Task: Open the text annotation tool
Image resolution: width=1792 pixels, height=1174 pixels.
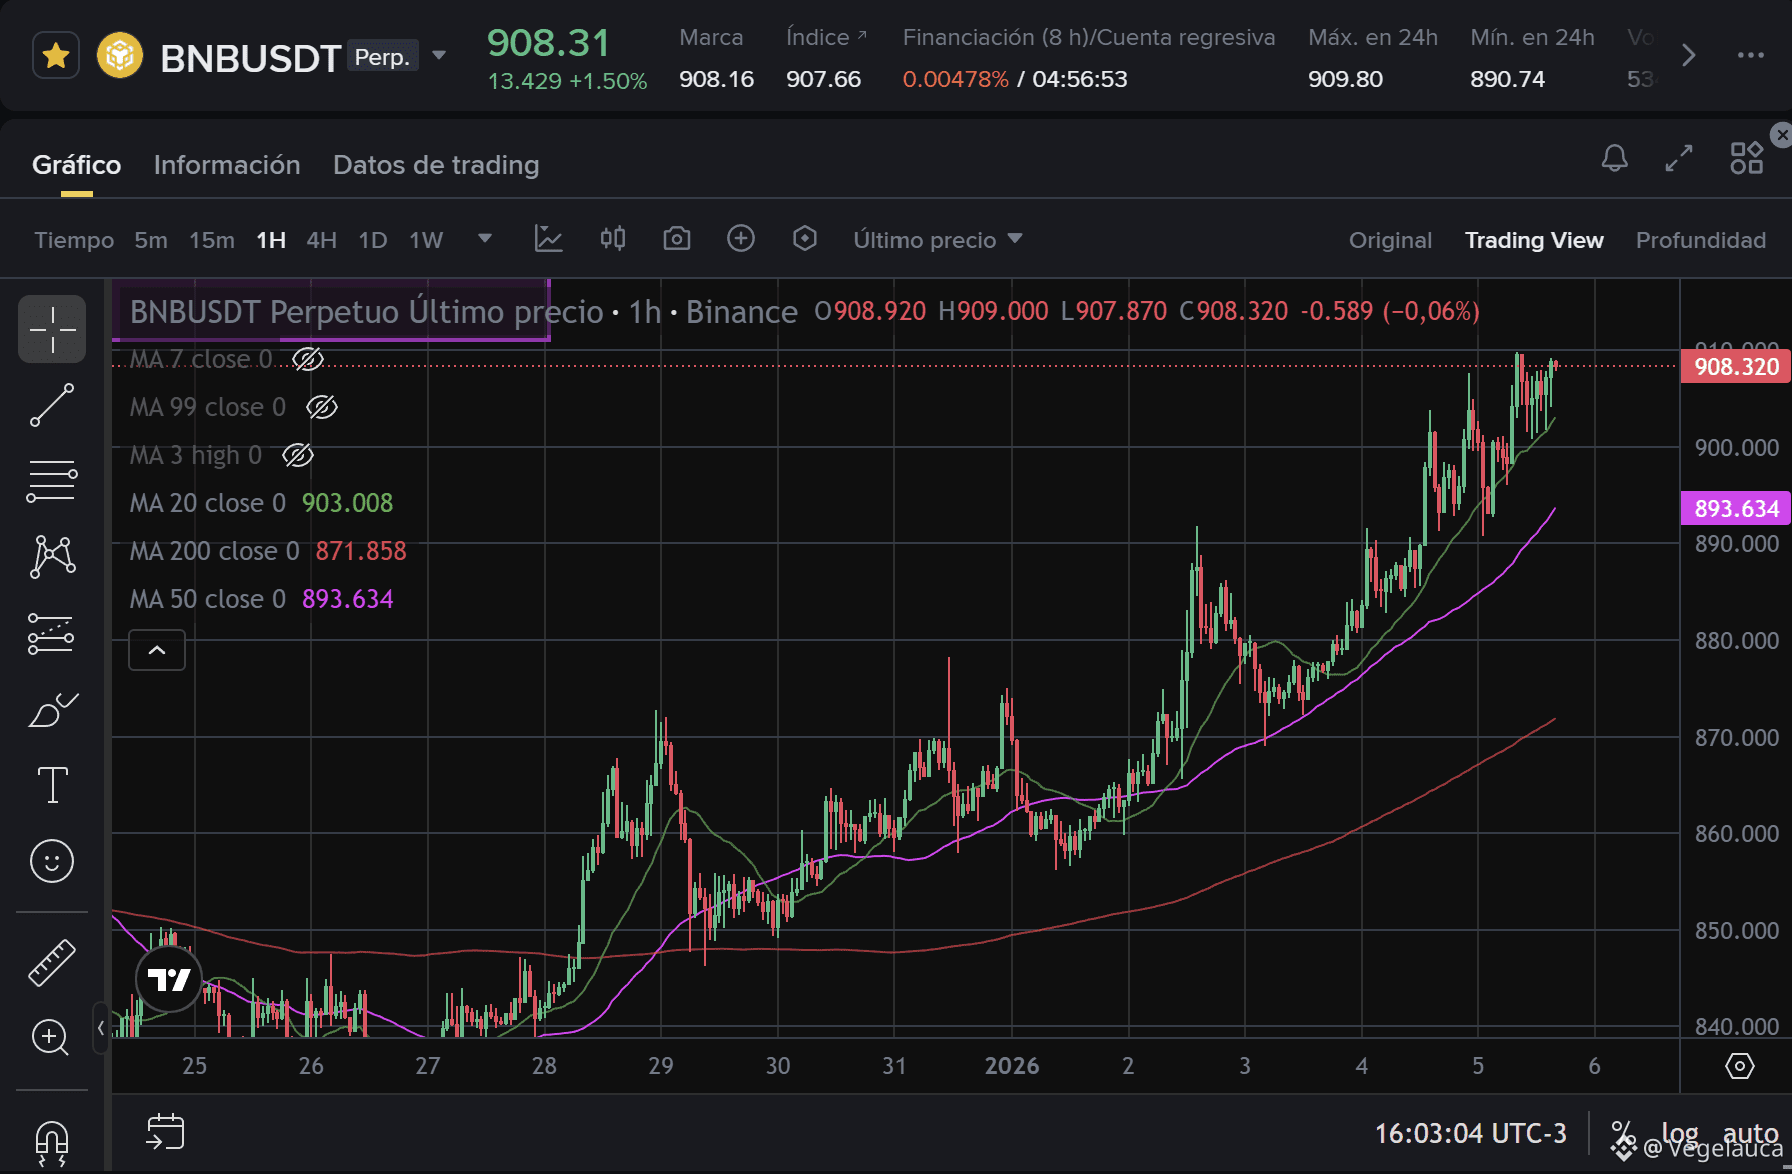Action: coord(52,785)
